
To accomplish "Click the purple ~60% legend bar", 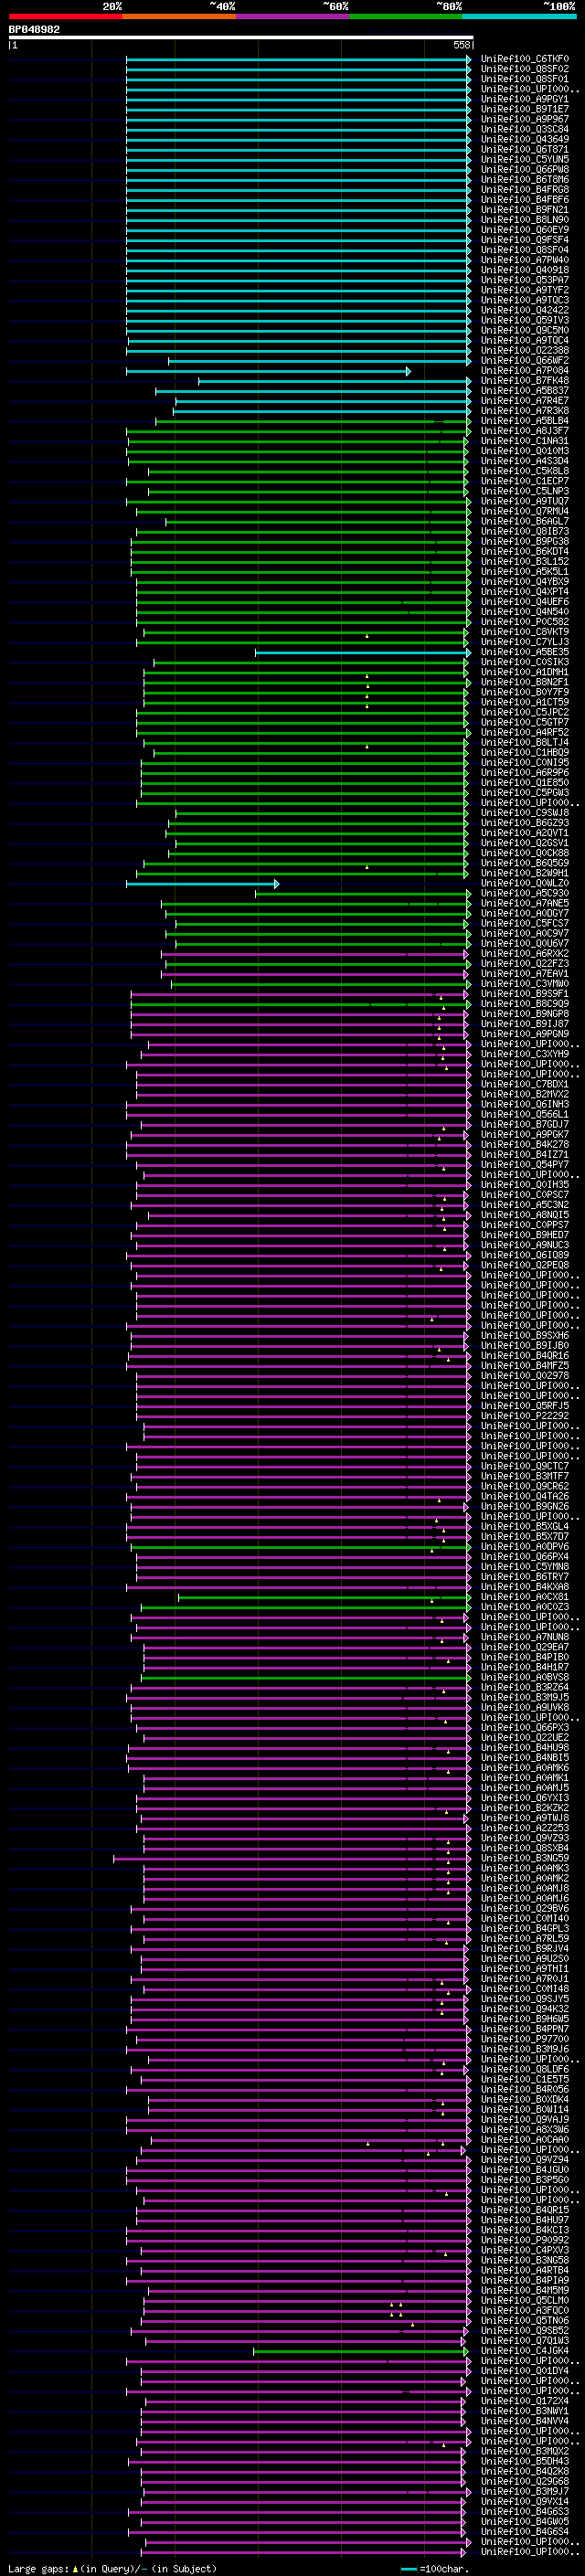I will 293,16.
